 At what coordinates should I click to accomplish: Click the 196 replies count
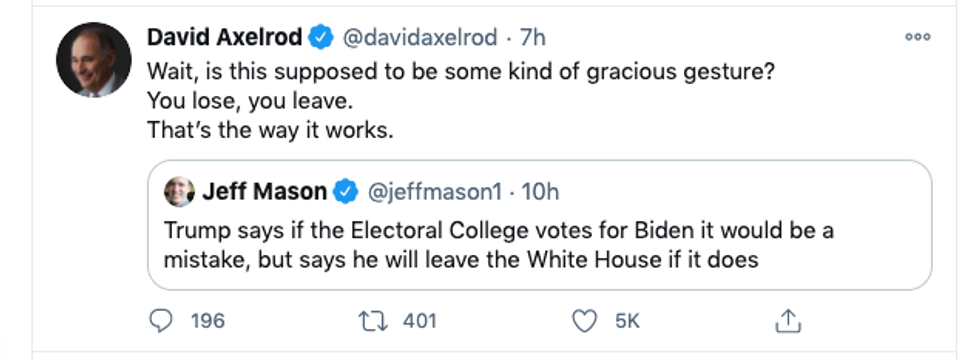pos(208,321)
